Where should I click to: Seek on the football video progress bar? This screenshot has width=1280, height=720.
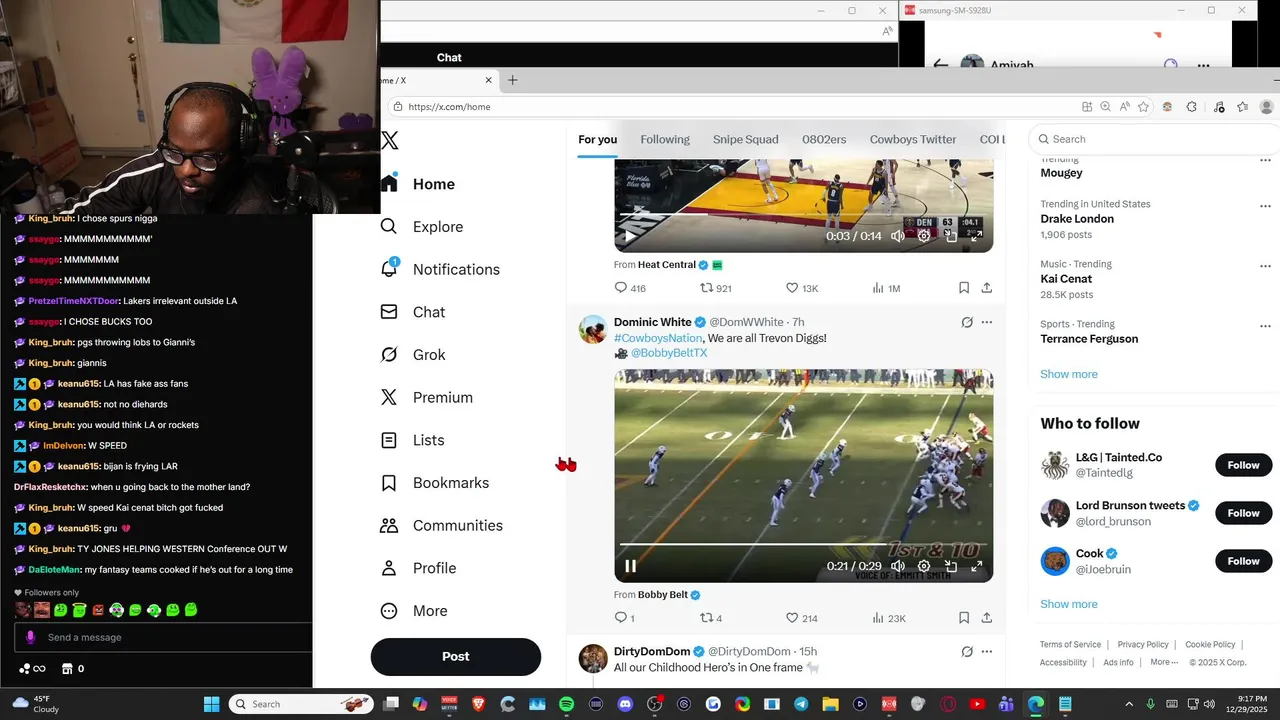(x=803, y=545)
